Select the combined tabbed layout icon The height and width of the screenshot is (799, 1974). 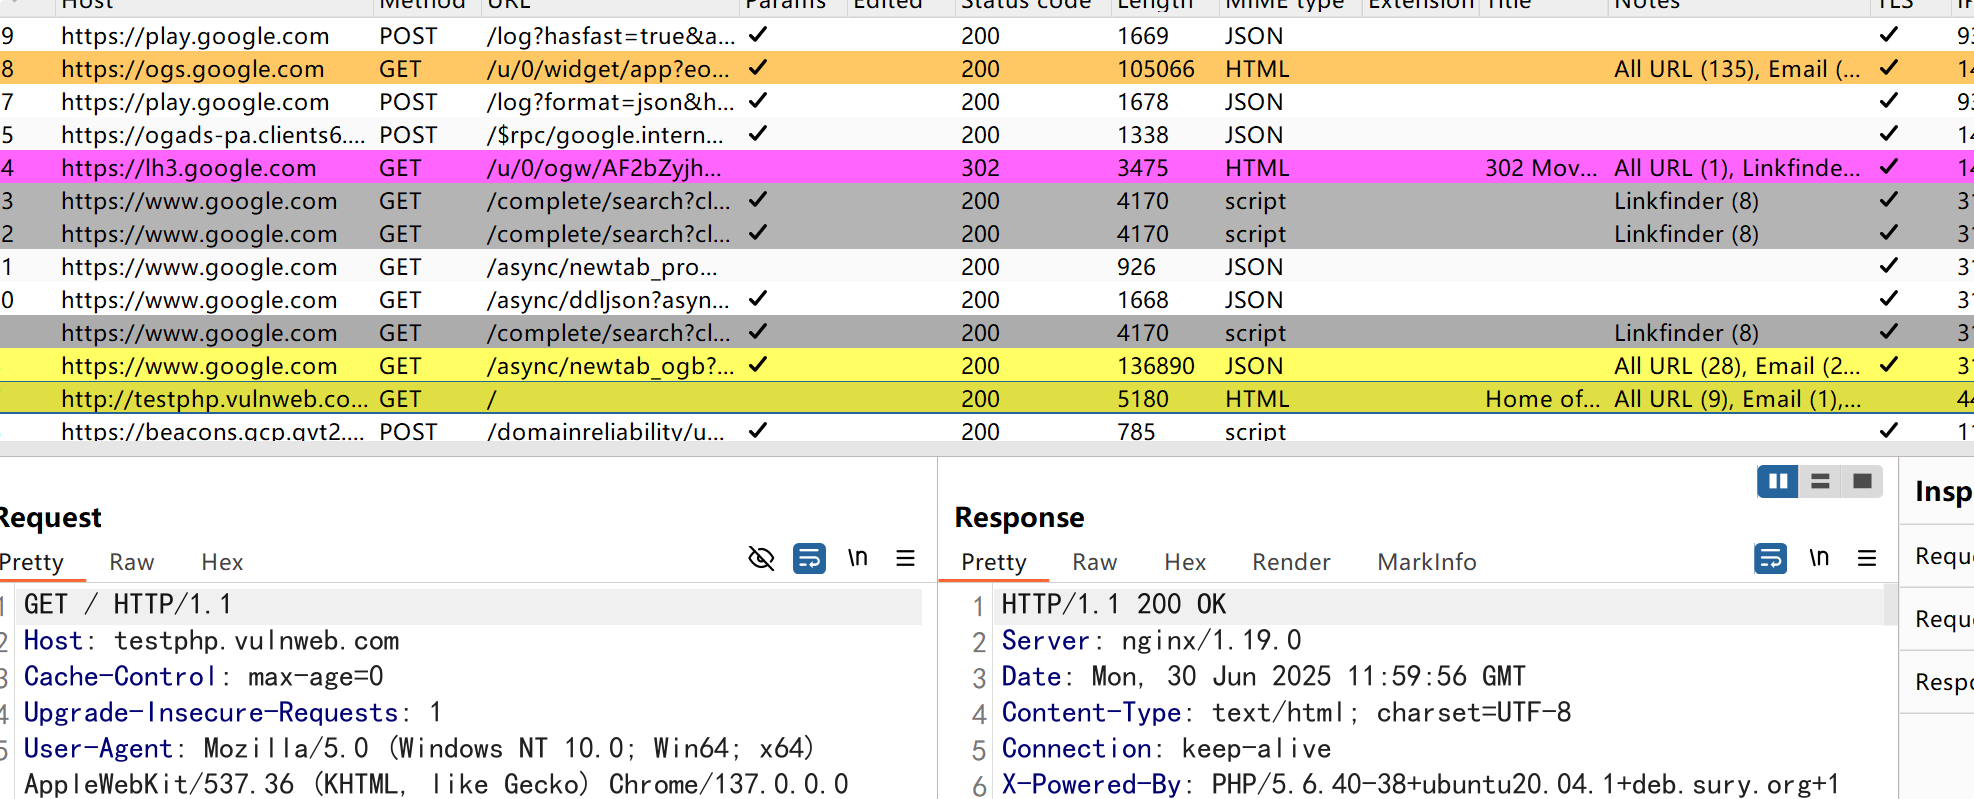(x=1862, y=482)
